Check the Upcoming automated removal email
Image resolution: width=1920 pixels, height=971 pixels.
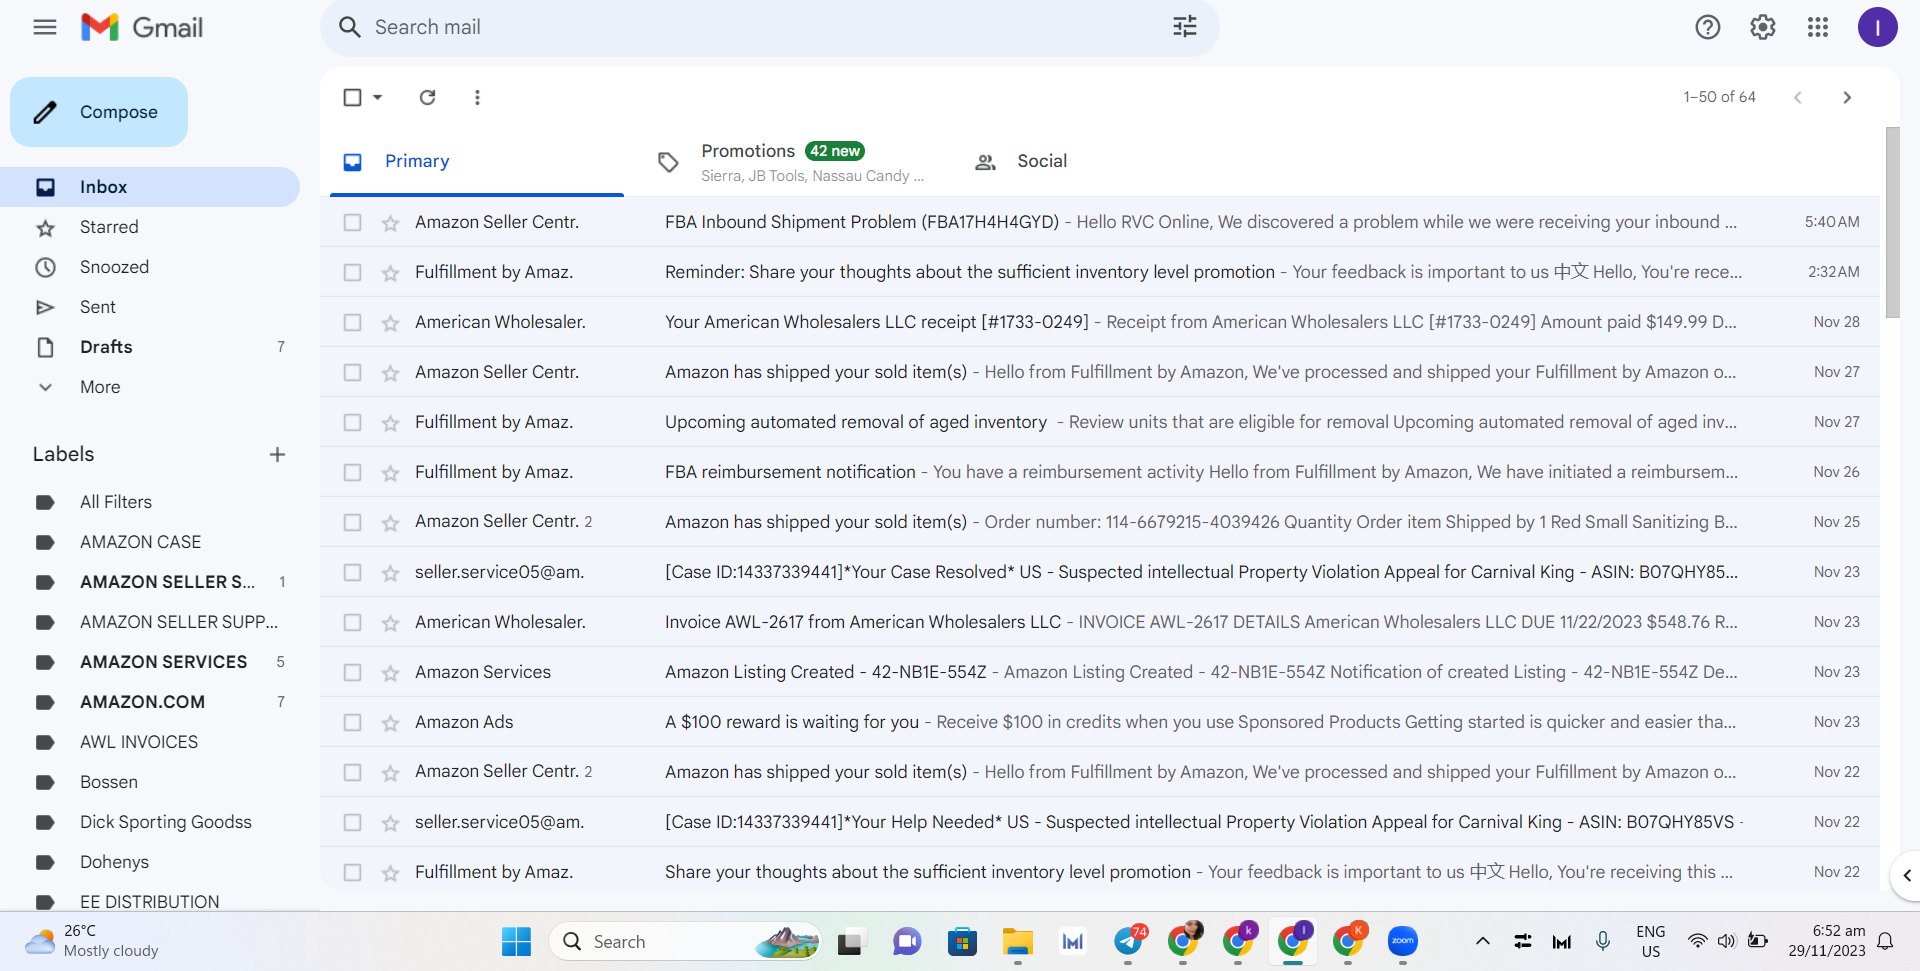(352, 422)
